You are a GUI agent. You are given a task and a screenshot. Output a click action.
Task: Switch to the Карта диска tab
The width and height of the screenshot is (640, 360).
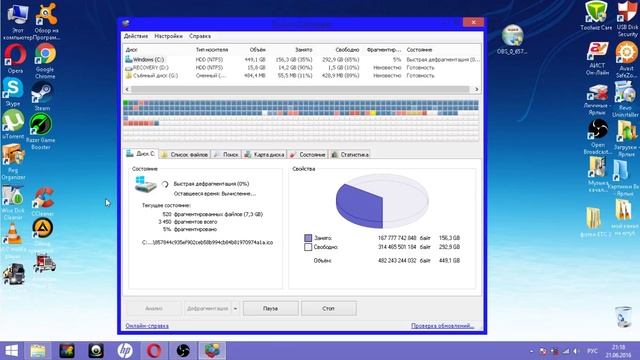tap(264, 155)
